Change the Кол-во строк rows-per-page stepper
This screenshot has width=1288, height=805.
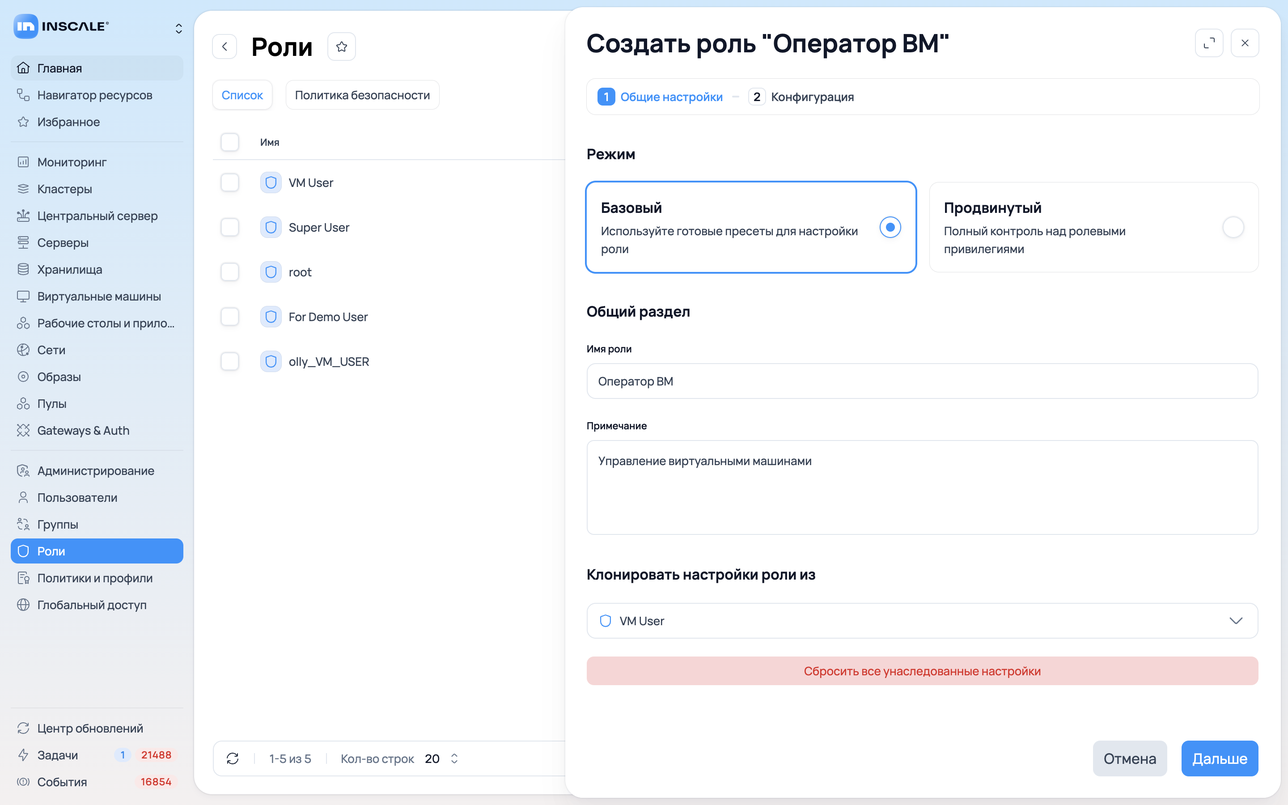point(454,759)
